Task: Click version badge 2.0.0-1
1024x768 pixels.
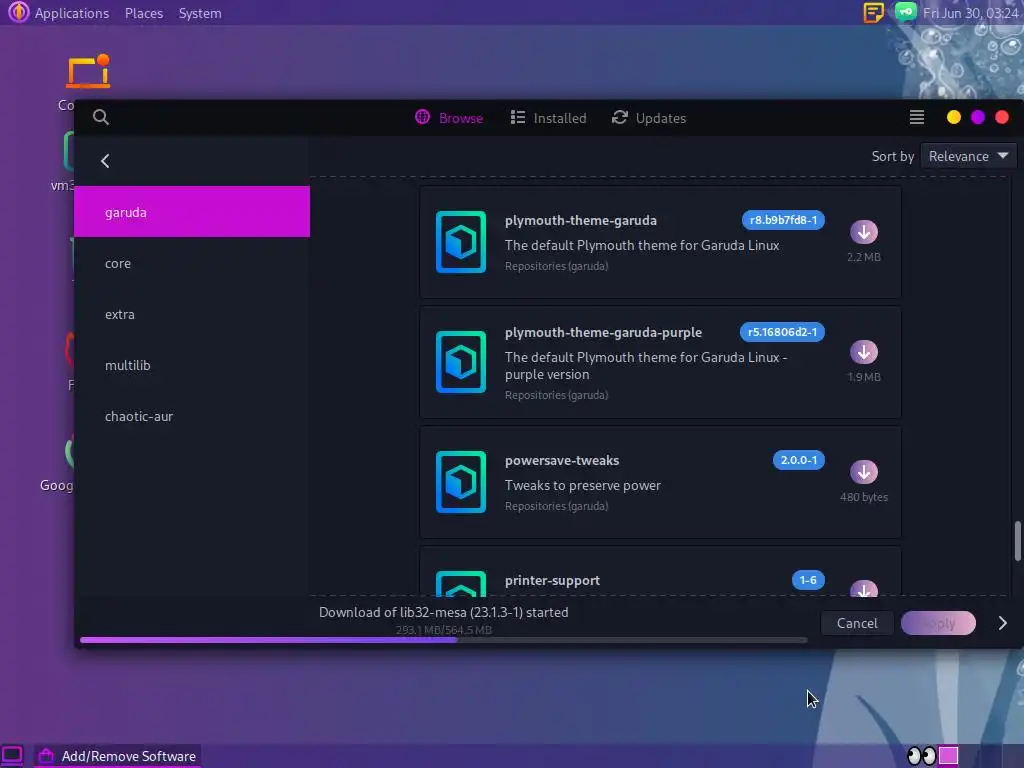Action: pos(799,460)
